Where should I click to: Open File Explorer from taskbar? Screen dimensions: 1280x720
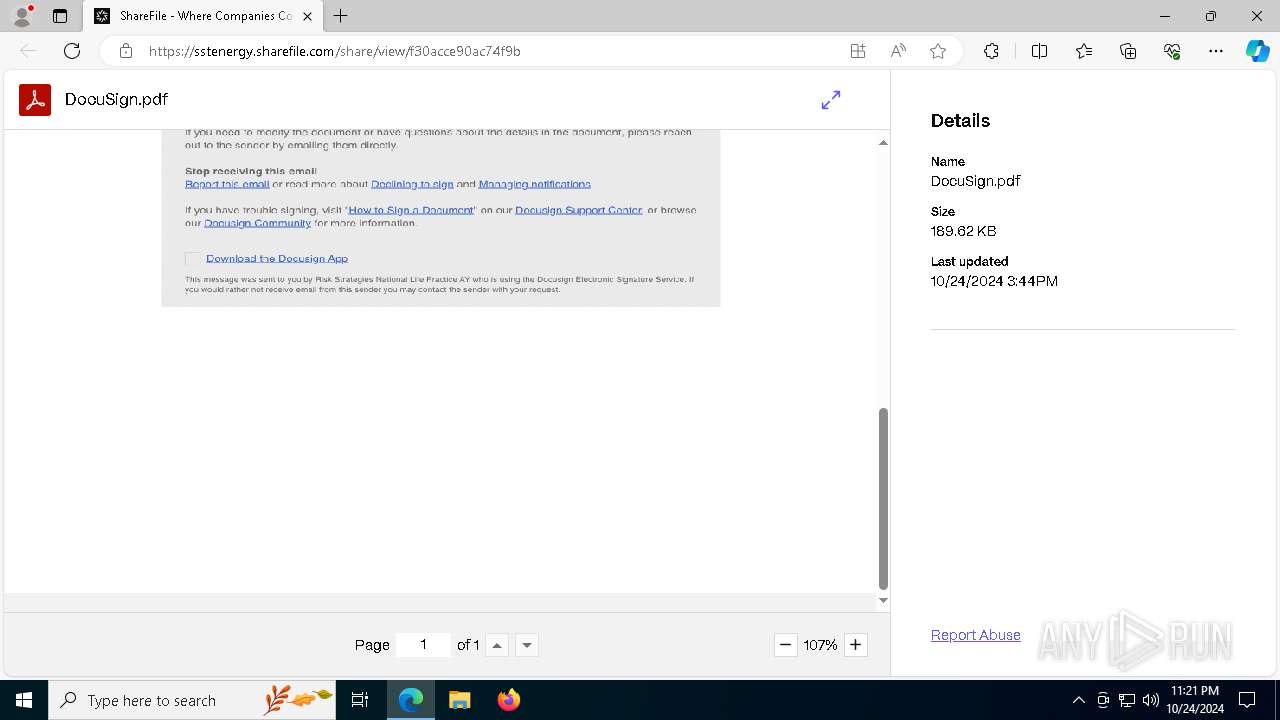pos(459,700)
